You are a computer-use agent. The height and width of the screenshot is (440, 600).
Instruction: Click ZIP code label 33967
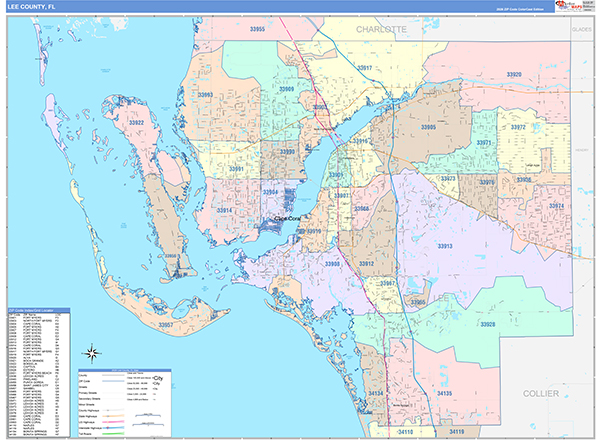[x=387, y=284]
